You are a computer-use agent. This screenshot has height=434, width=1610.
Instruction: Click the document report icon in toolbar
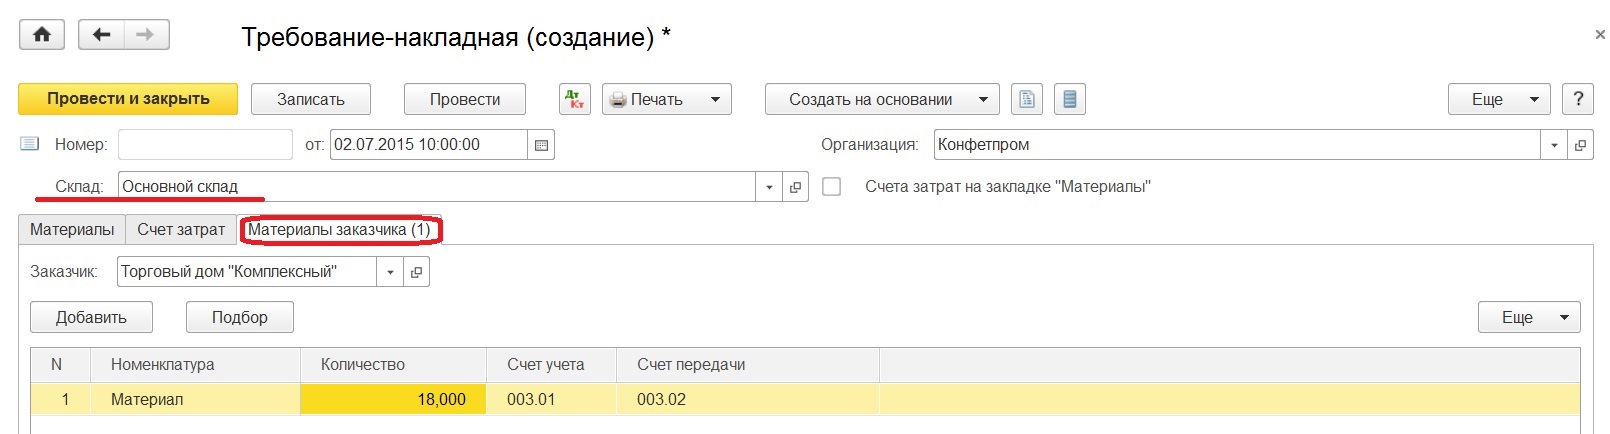pyautogui.click(x=1027, y=99)
